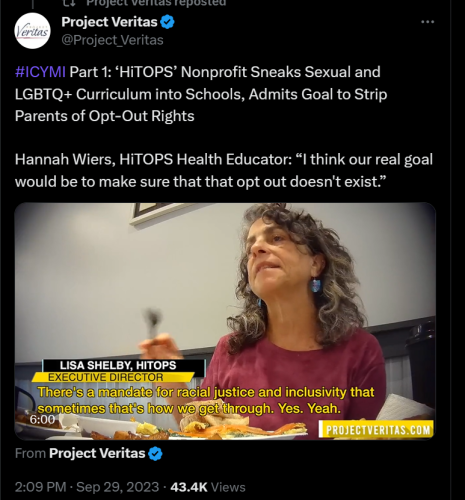Click the repost arrows icon above the tweet

click(x=69, y=3)
